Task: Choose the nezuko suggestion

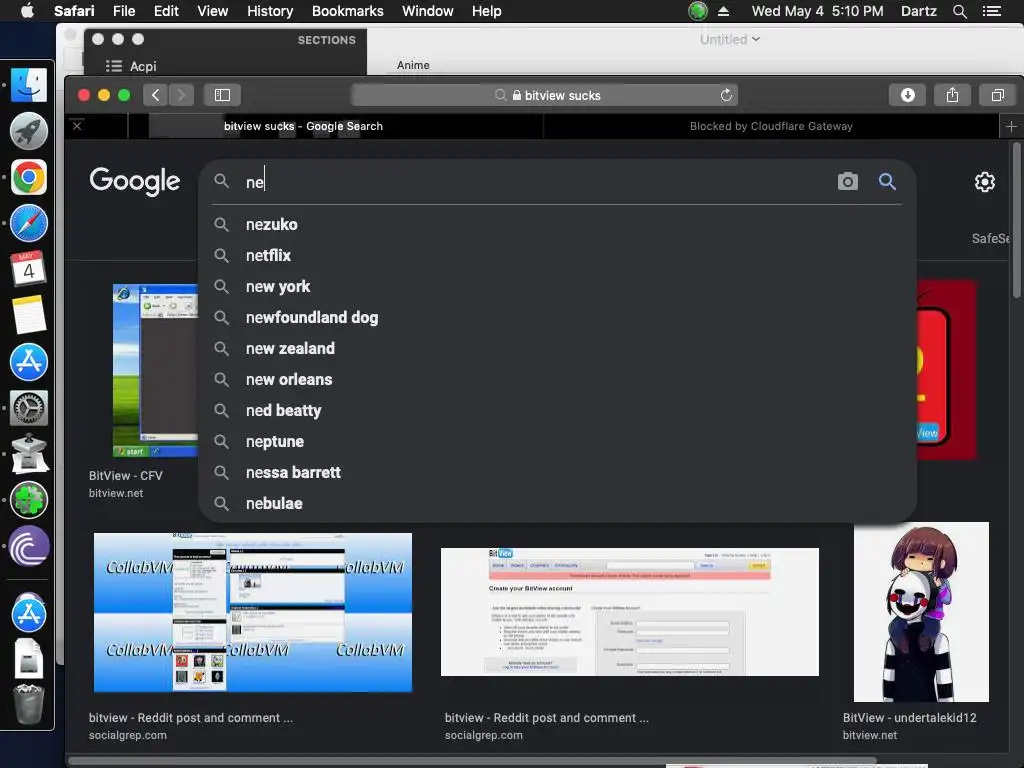Action: point(557,224)
